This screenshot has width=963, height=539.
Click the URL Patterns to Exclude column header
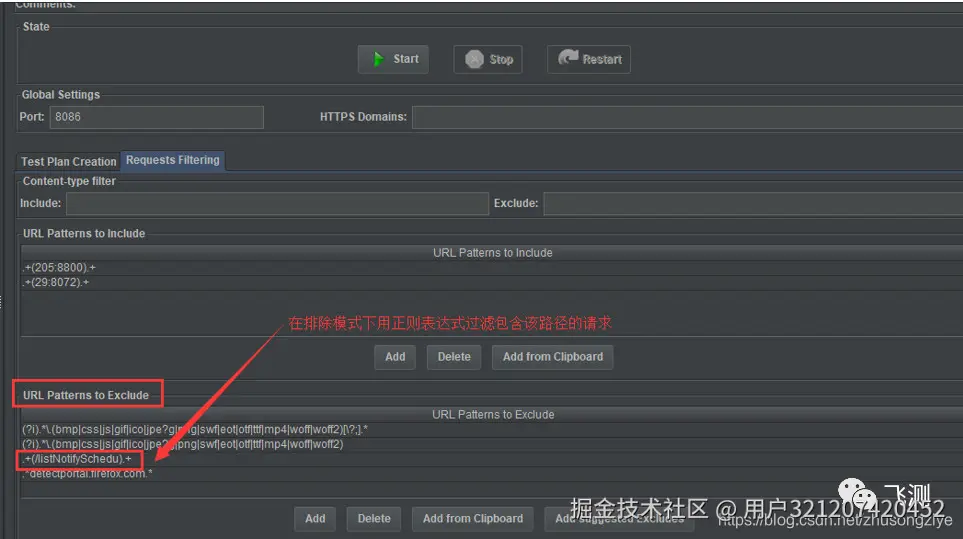pos(492,414)
